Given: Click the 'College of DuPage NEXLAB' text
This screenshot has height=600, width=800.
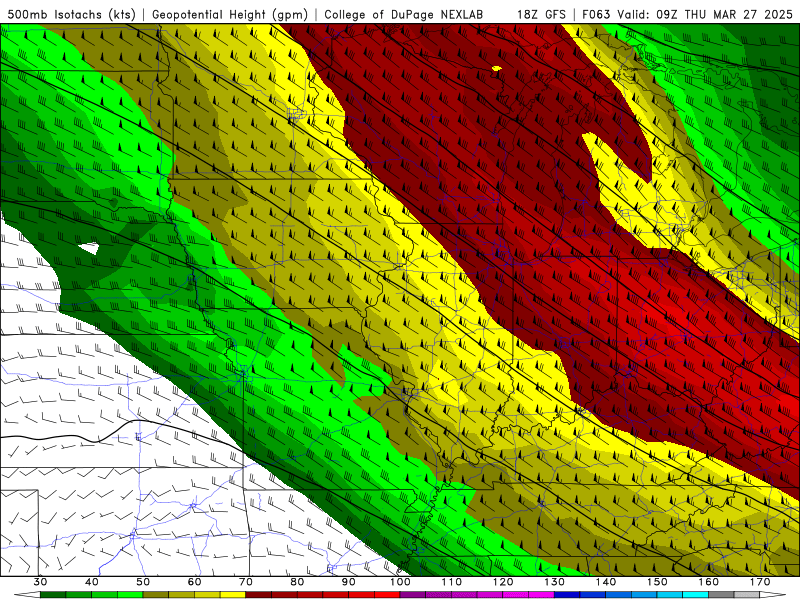Looking at the screenshot, I should [403, 15].
